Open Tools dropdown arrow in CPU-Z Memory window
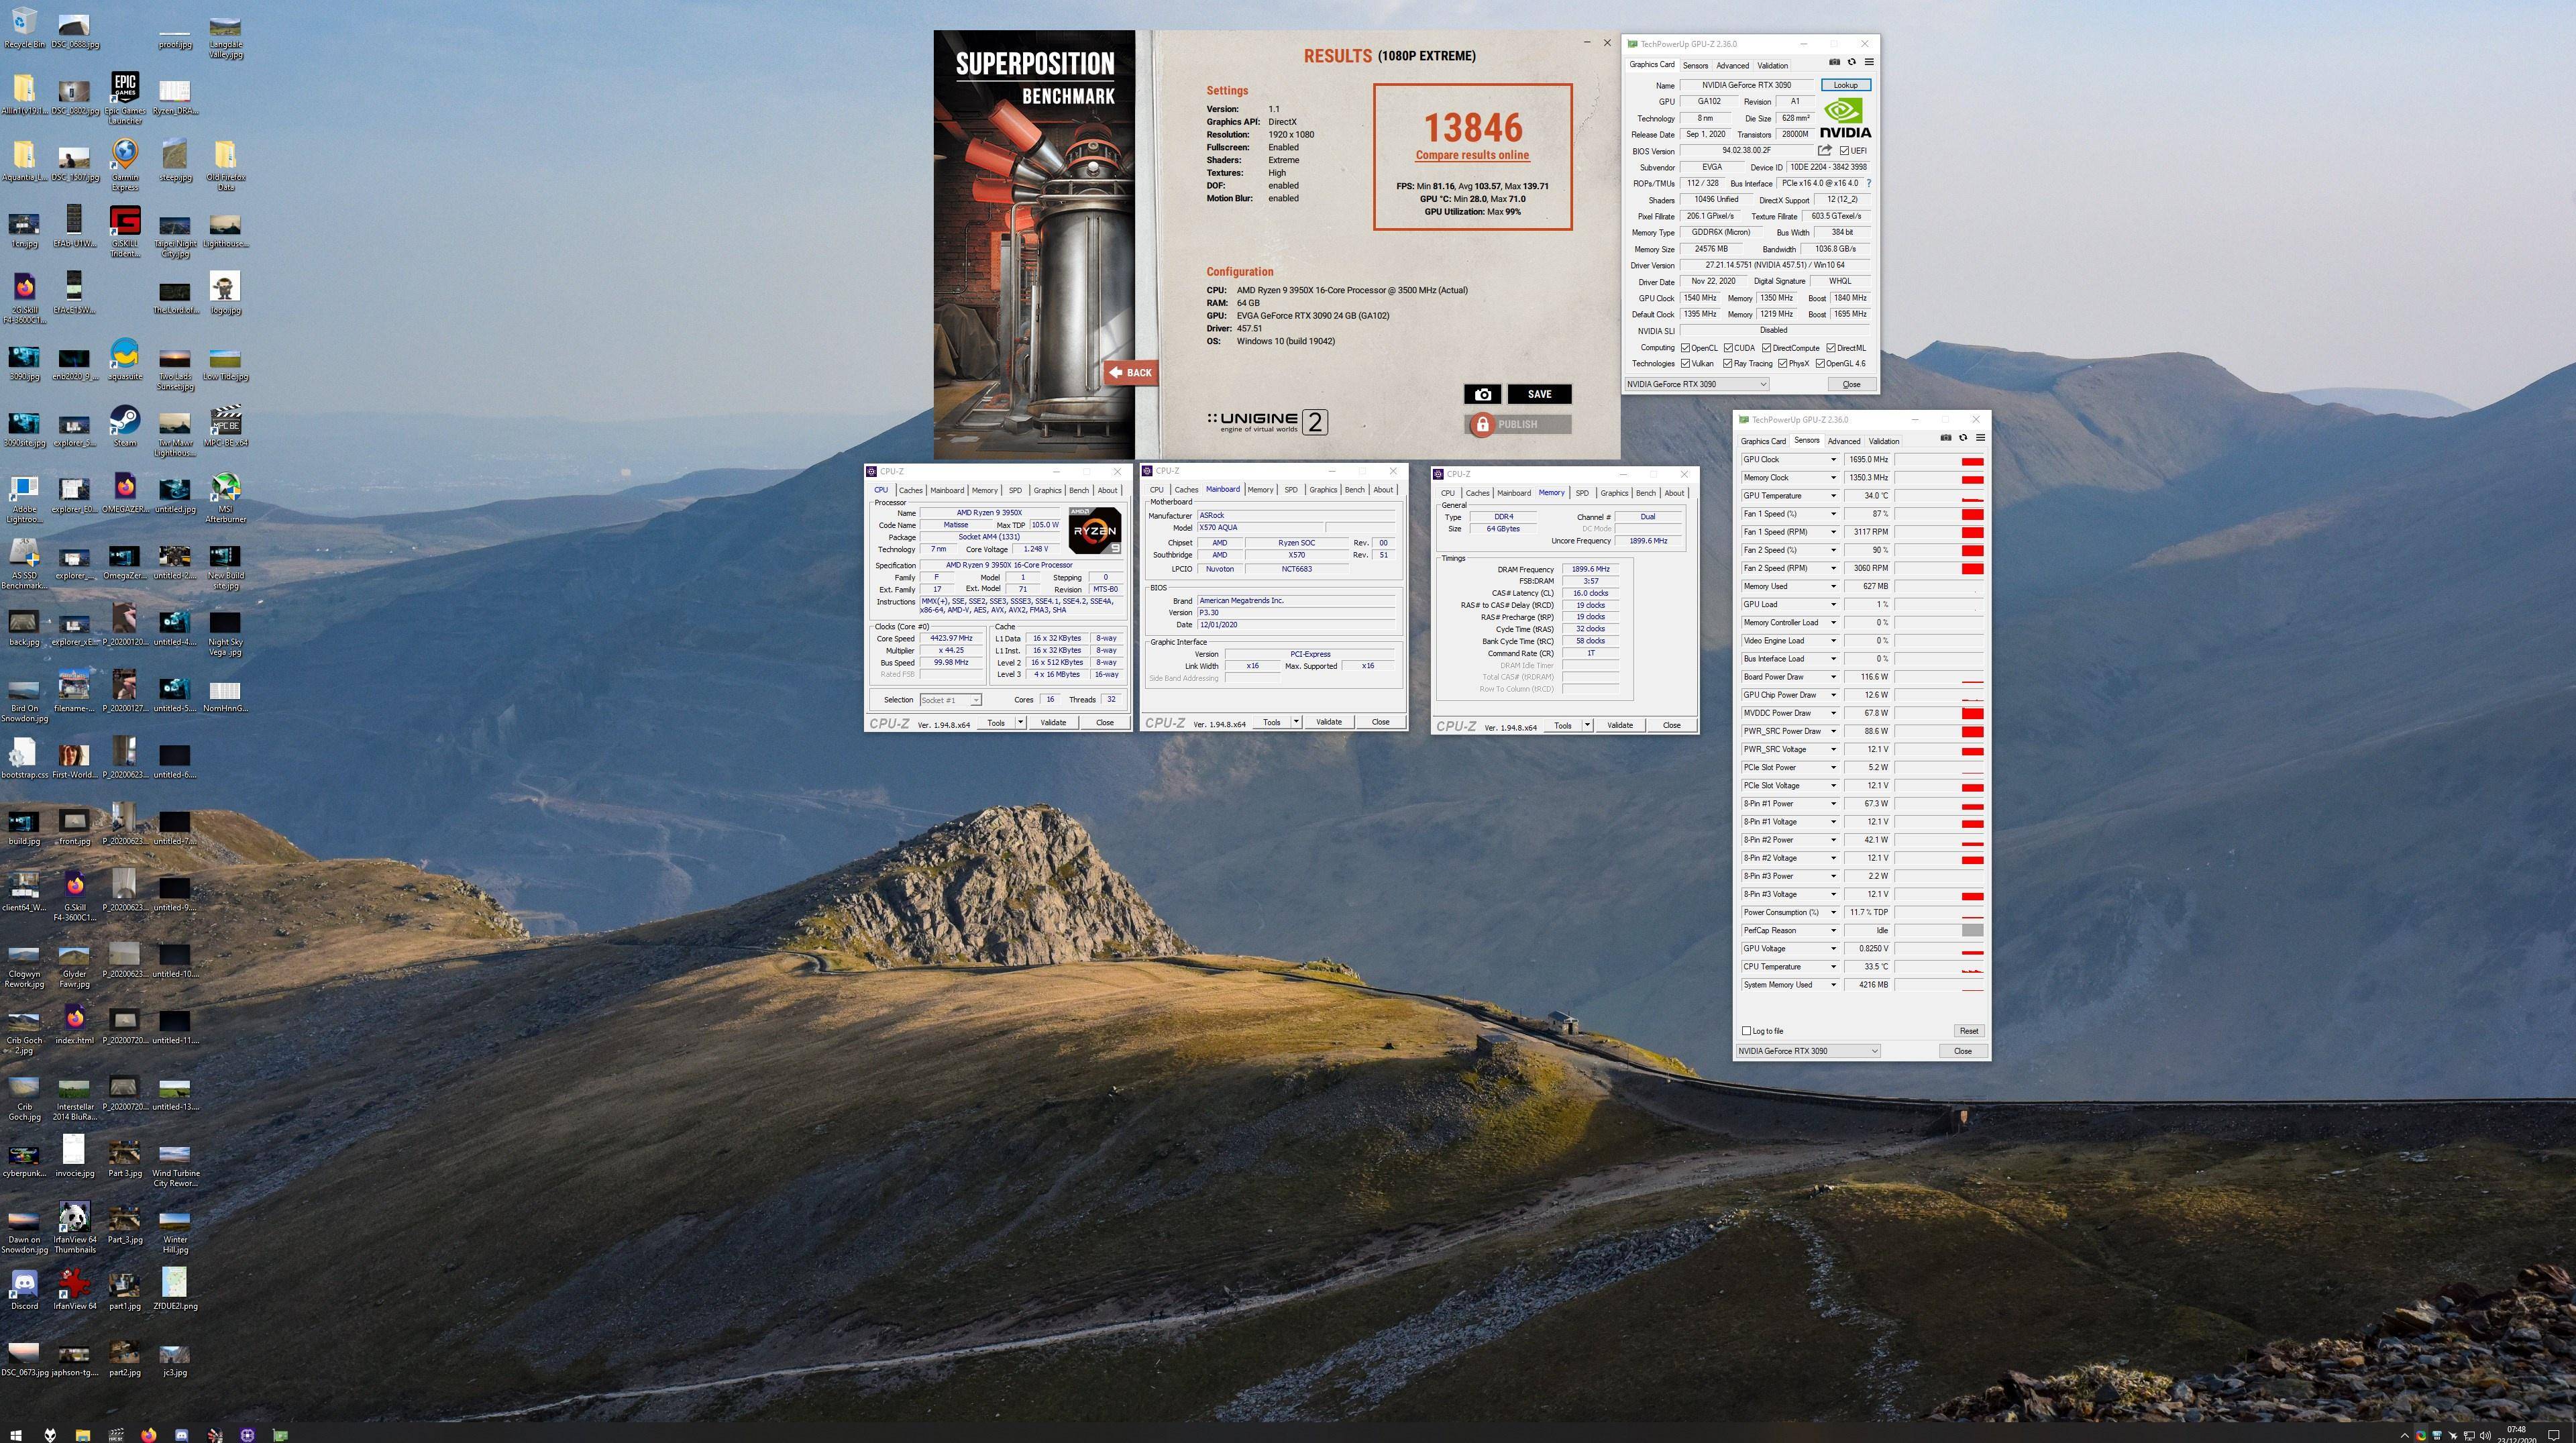 [1587, 725]
